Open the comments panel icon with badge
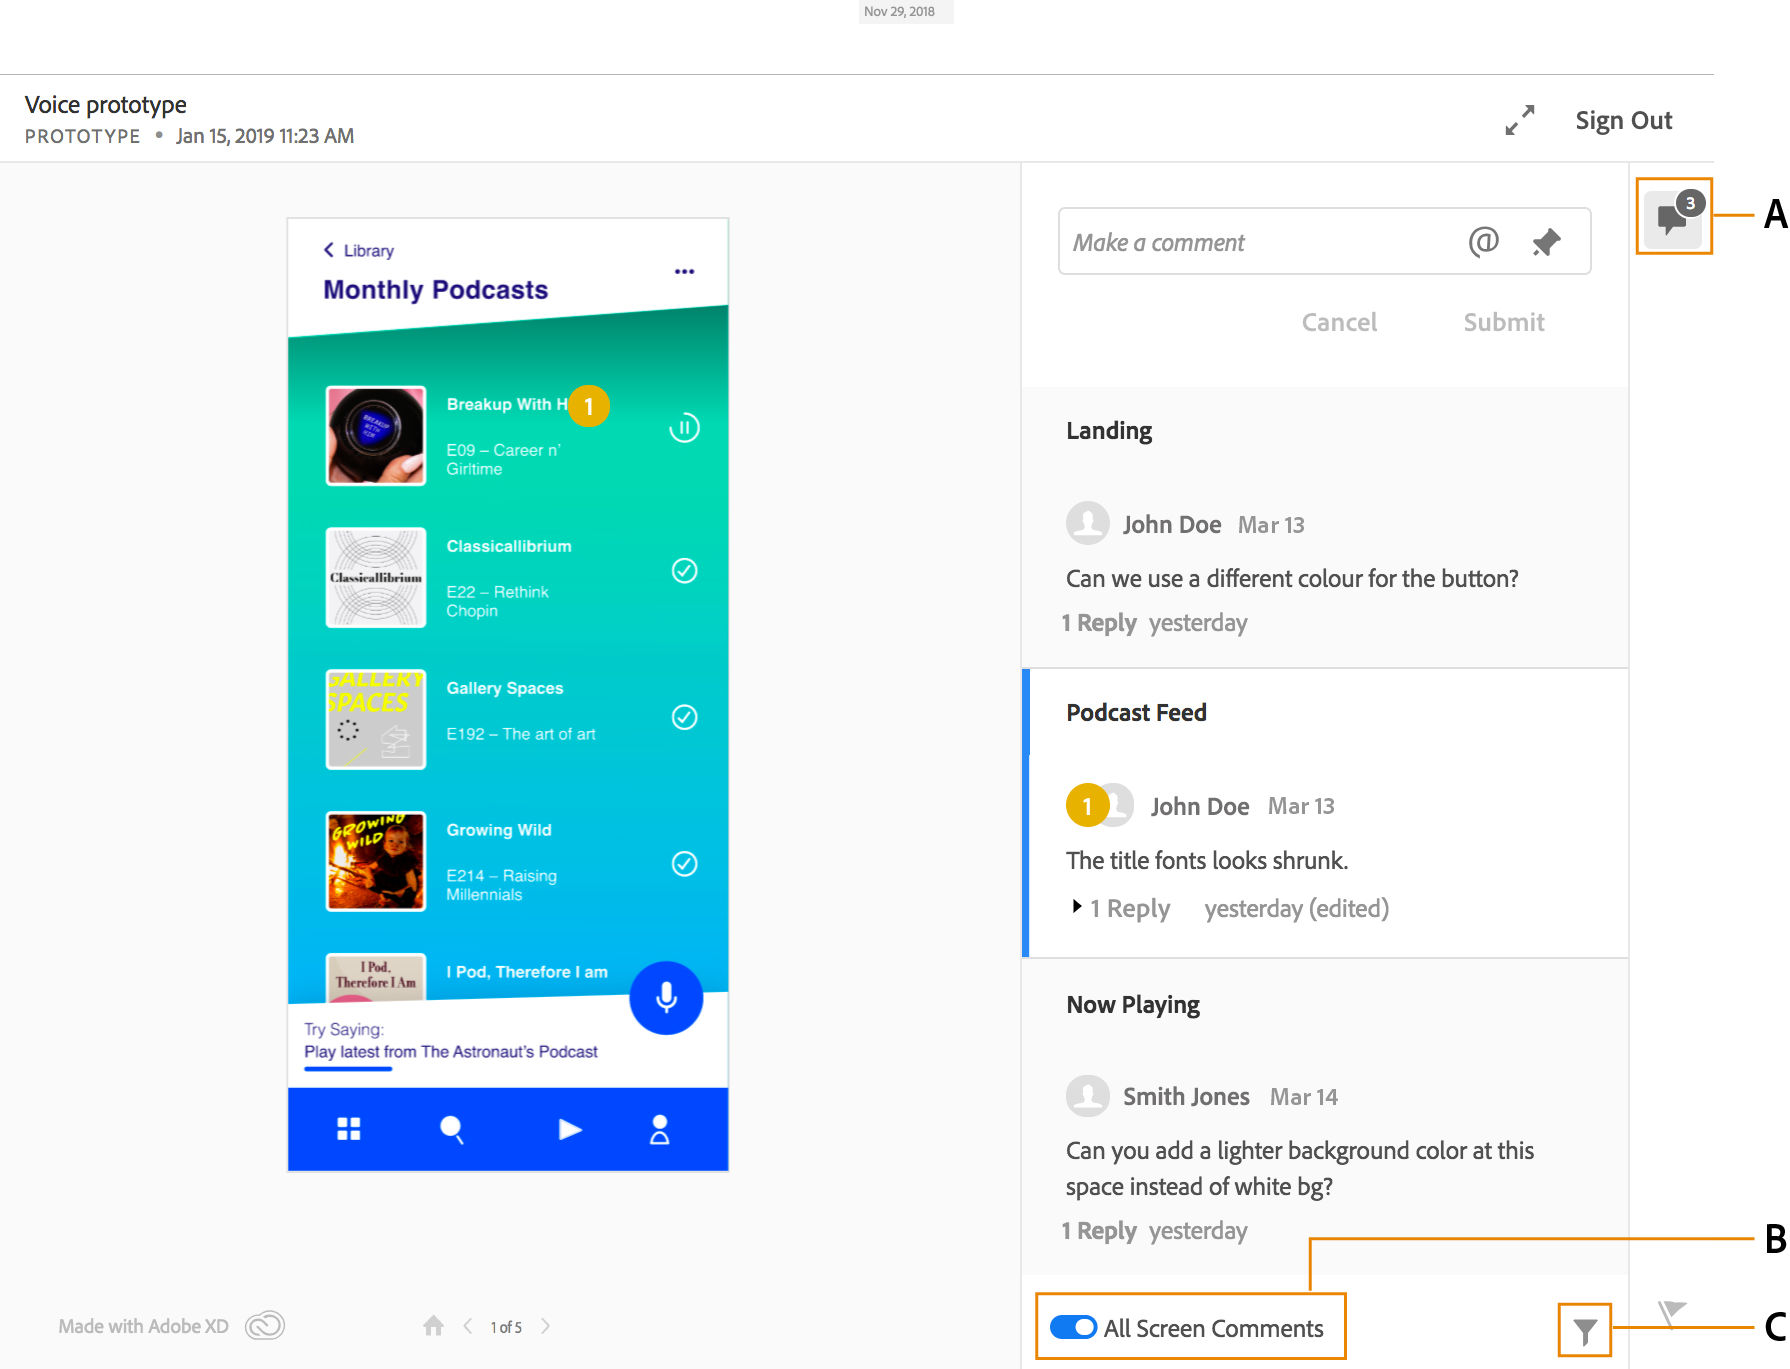 pos(1671,218)
